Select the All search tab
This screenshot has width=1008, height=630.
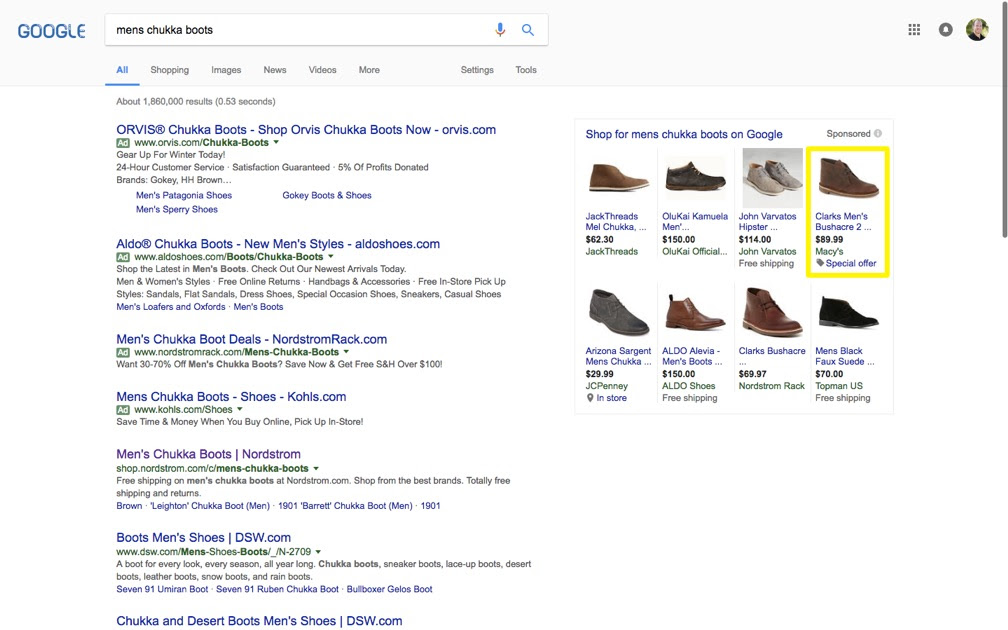(122, 70)
